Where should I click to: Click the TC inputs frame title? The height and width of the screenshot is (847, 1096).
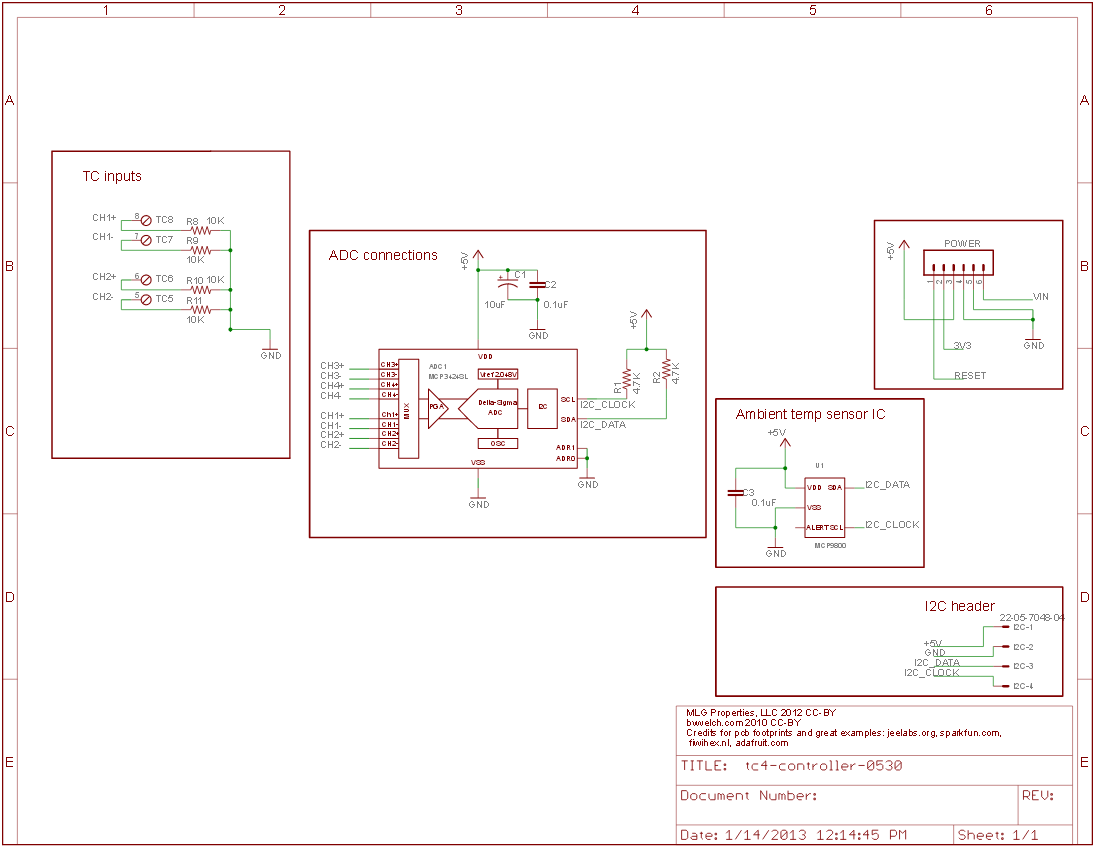point(112,176)
